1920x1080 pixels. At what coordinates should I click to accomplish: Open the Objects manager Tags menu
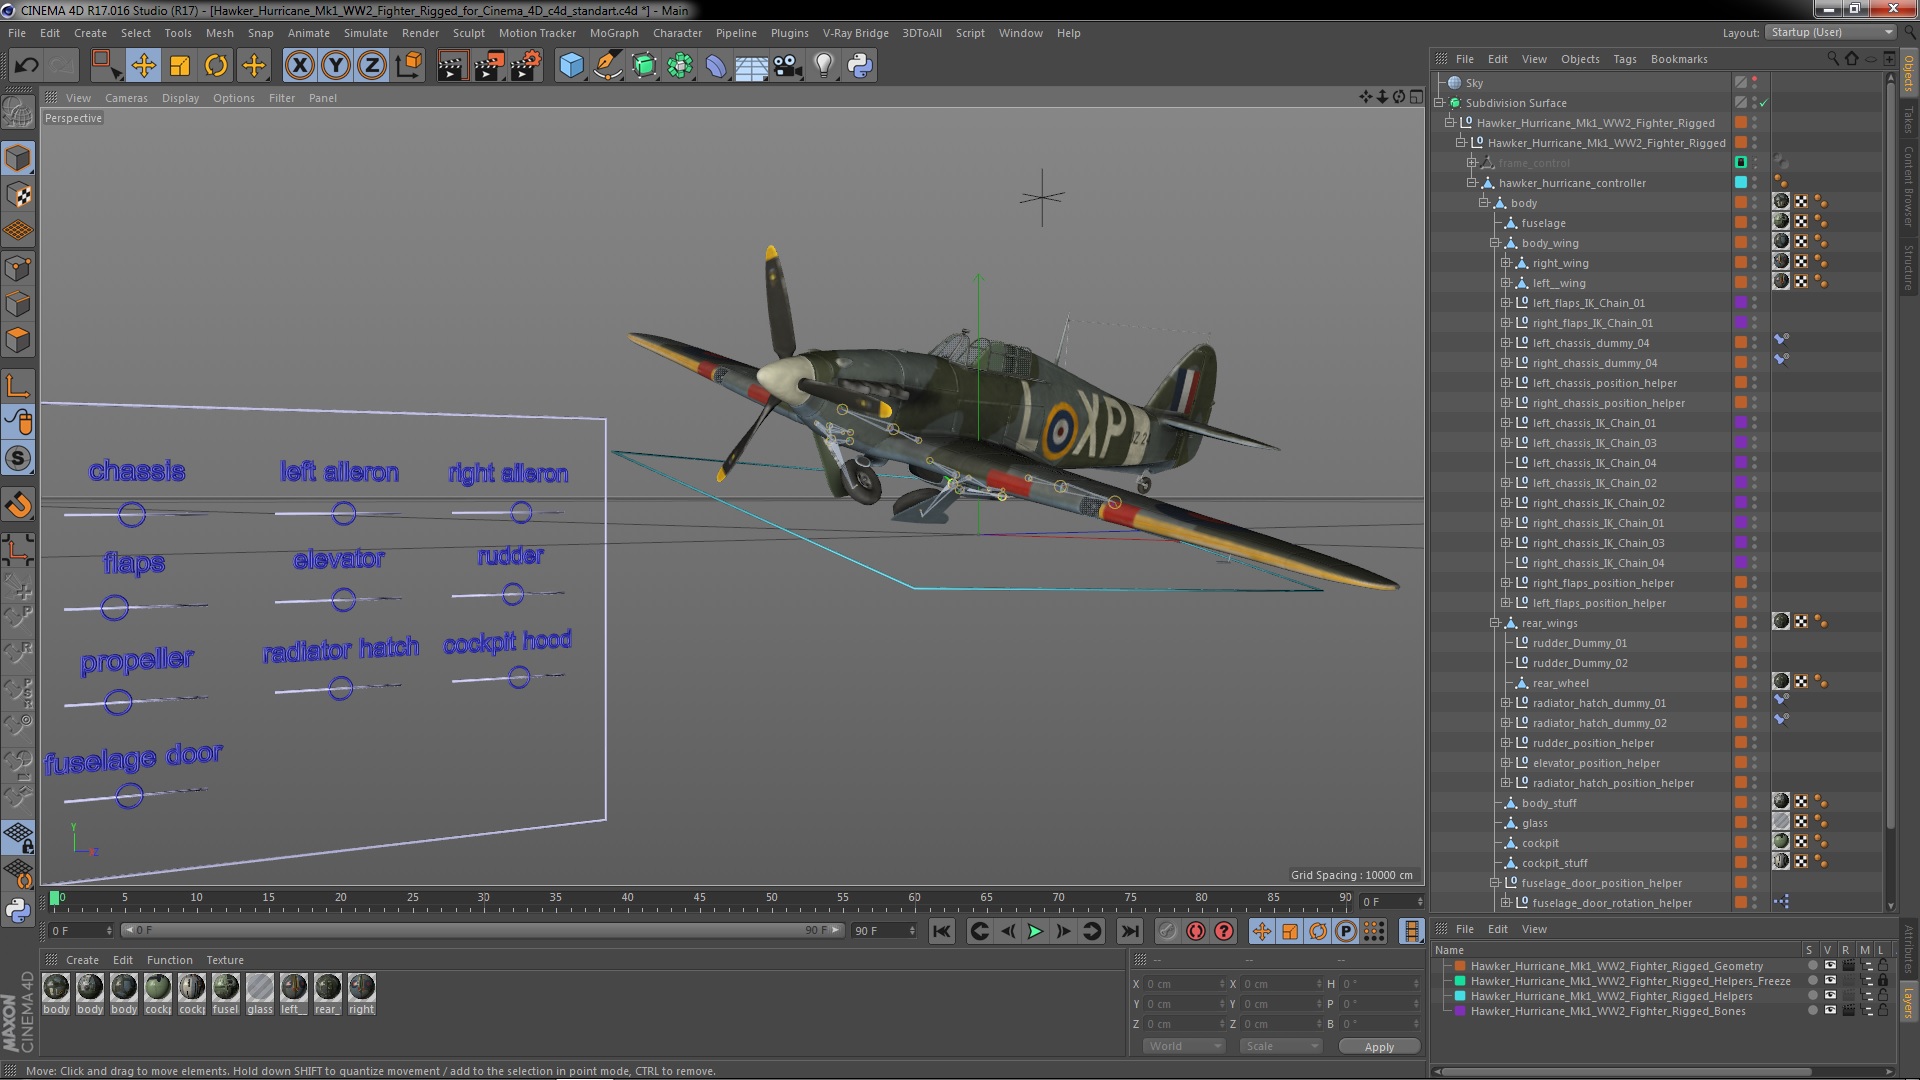(1625, 59)
